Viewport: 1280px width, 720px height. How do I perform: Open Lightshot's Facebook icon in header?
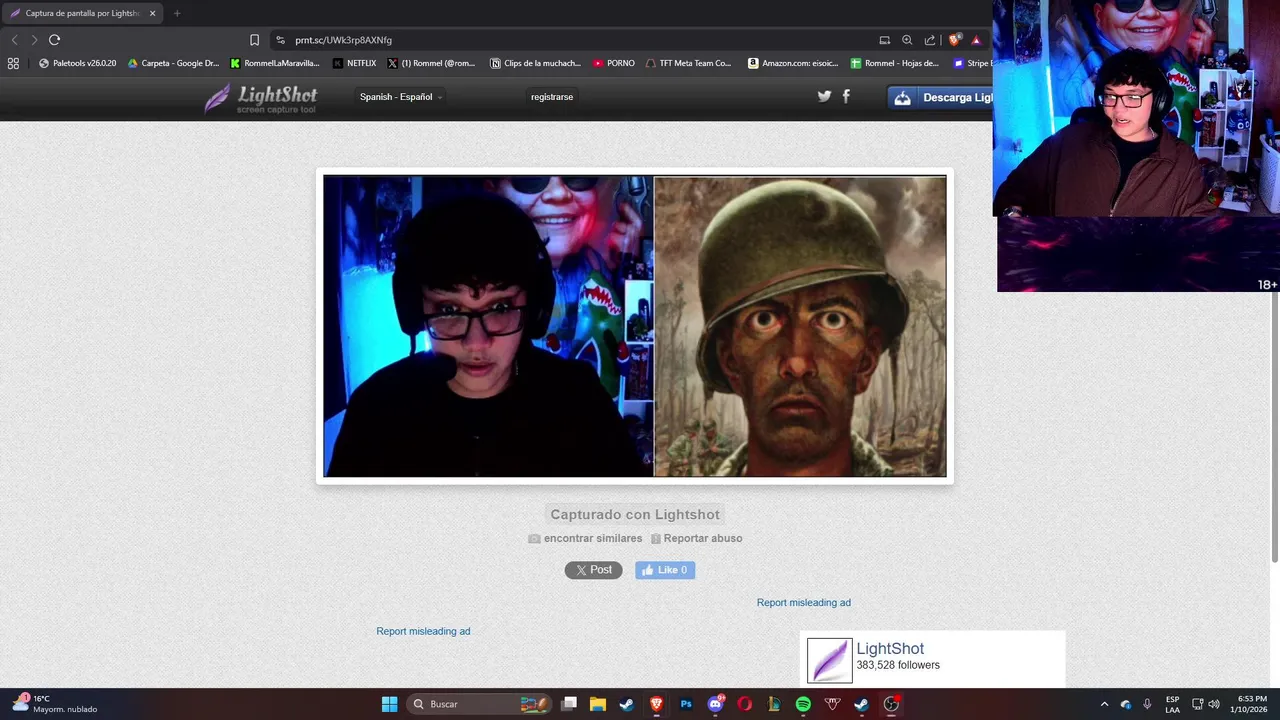tap(846, 96)
